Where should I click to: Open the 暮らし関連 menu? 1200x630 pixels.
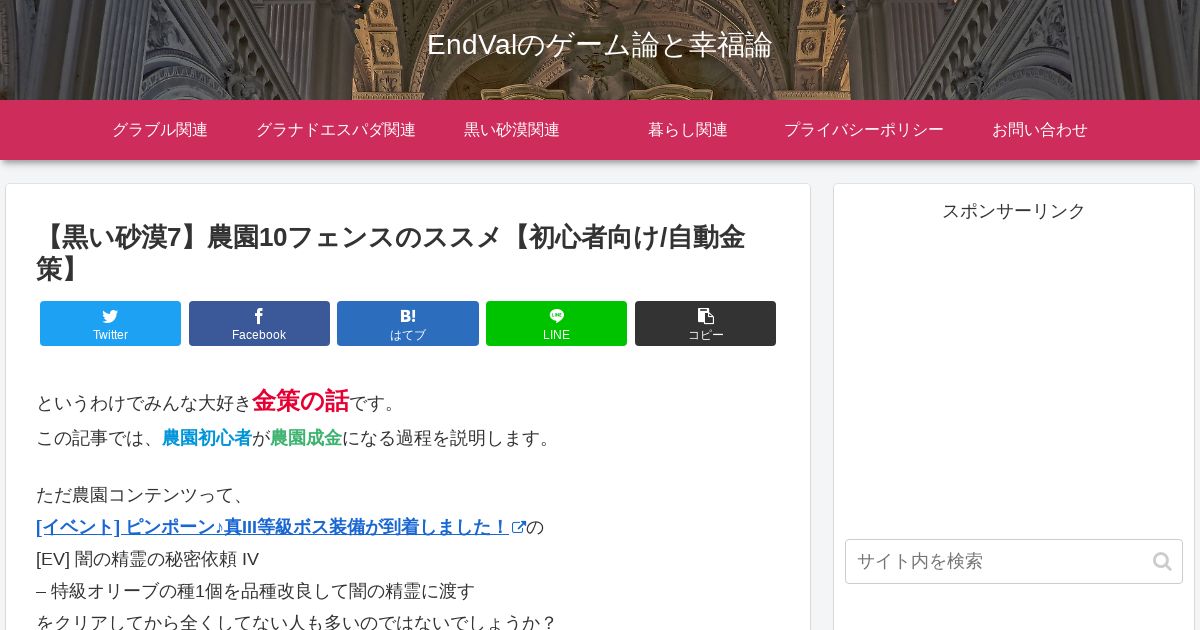pos(688,130)
